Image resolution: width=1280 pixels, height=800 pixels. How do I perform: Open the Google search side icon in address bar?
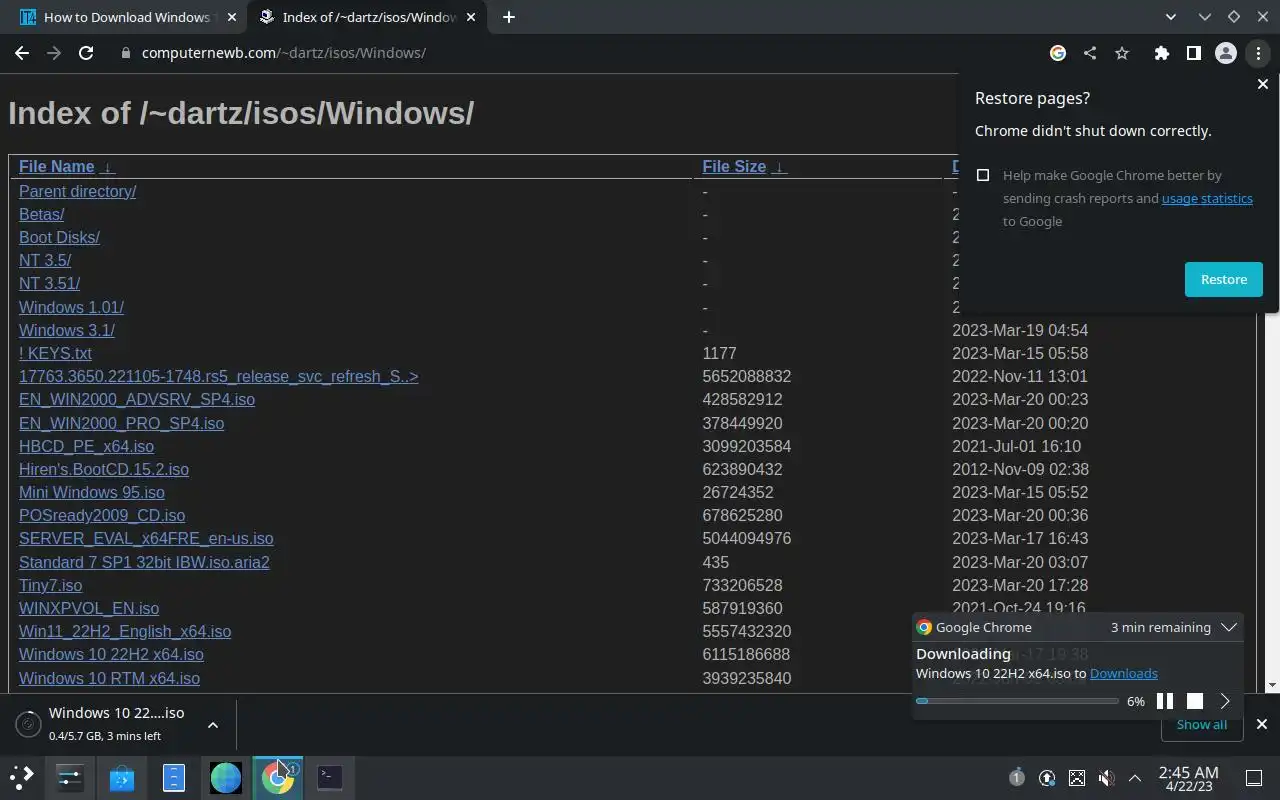tap(1058, 53)
